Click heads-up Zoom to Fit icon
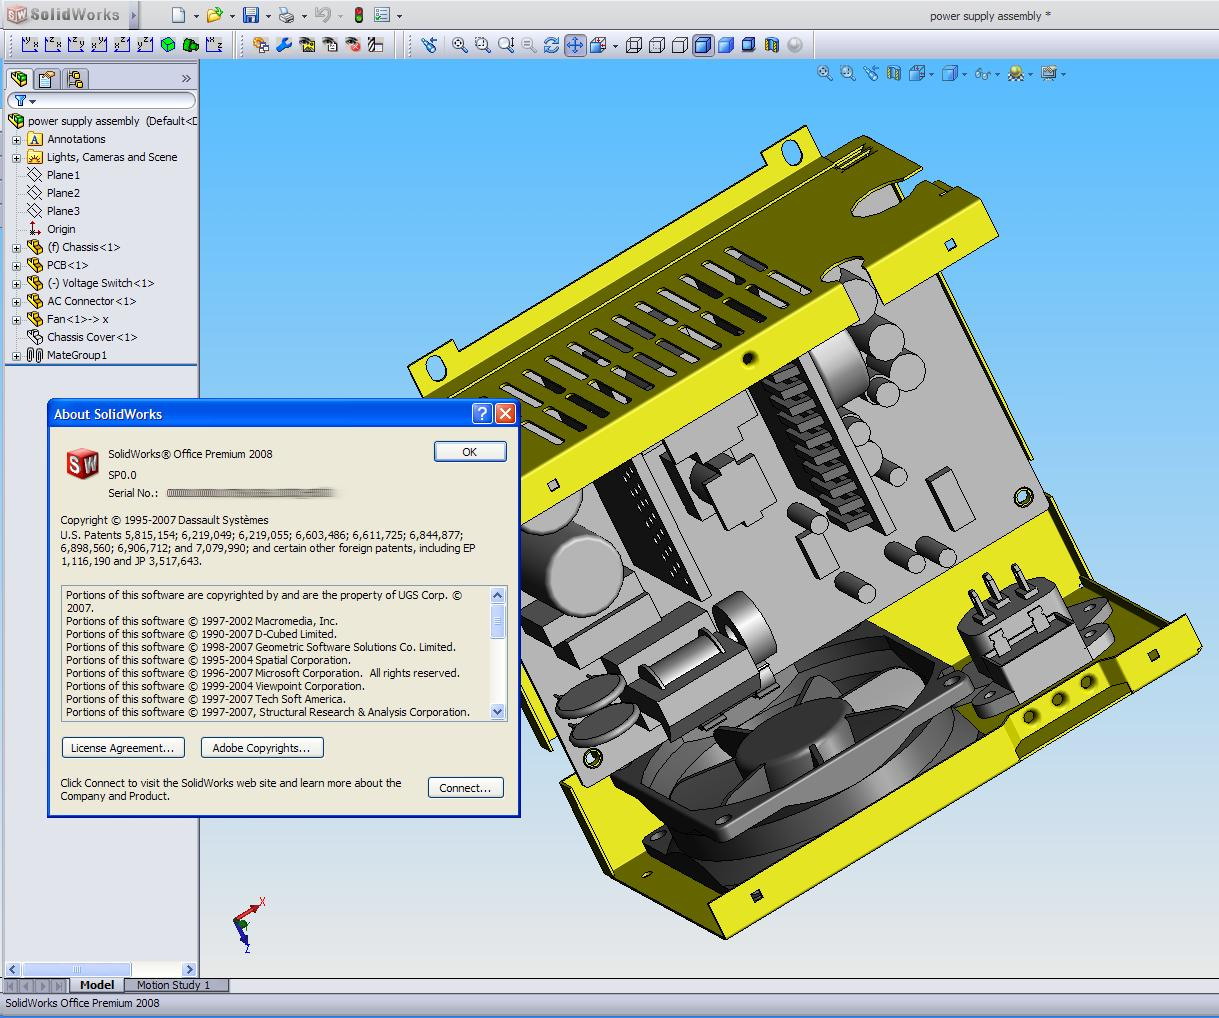The height and width of the screenshot is (1018, 1219). click(x=825, y=73)
